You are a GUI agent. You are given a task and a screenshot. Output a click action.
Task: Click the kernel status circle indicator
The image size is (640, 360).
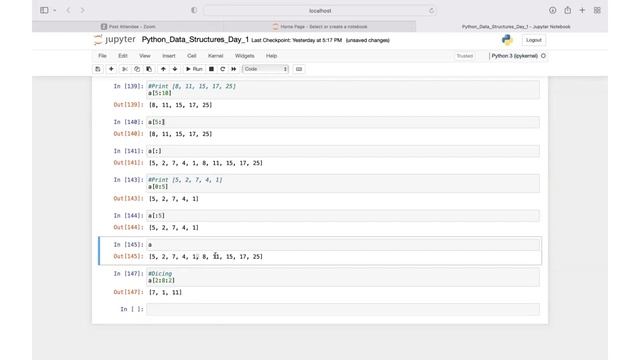click(543, 56)
